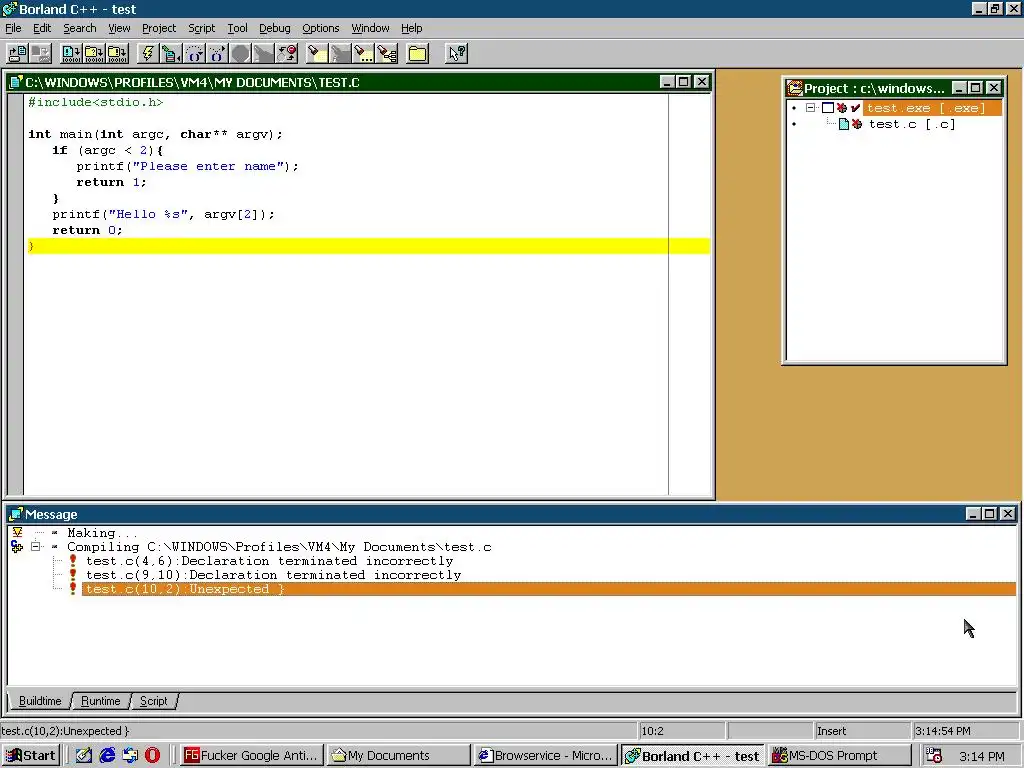The height and width of the screenshot is (768, 1024).
Task: Click the yellow icon beside the Making row
Action: click(x=17, y=532)
